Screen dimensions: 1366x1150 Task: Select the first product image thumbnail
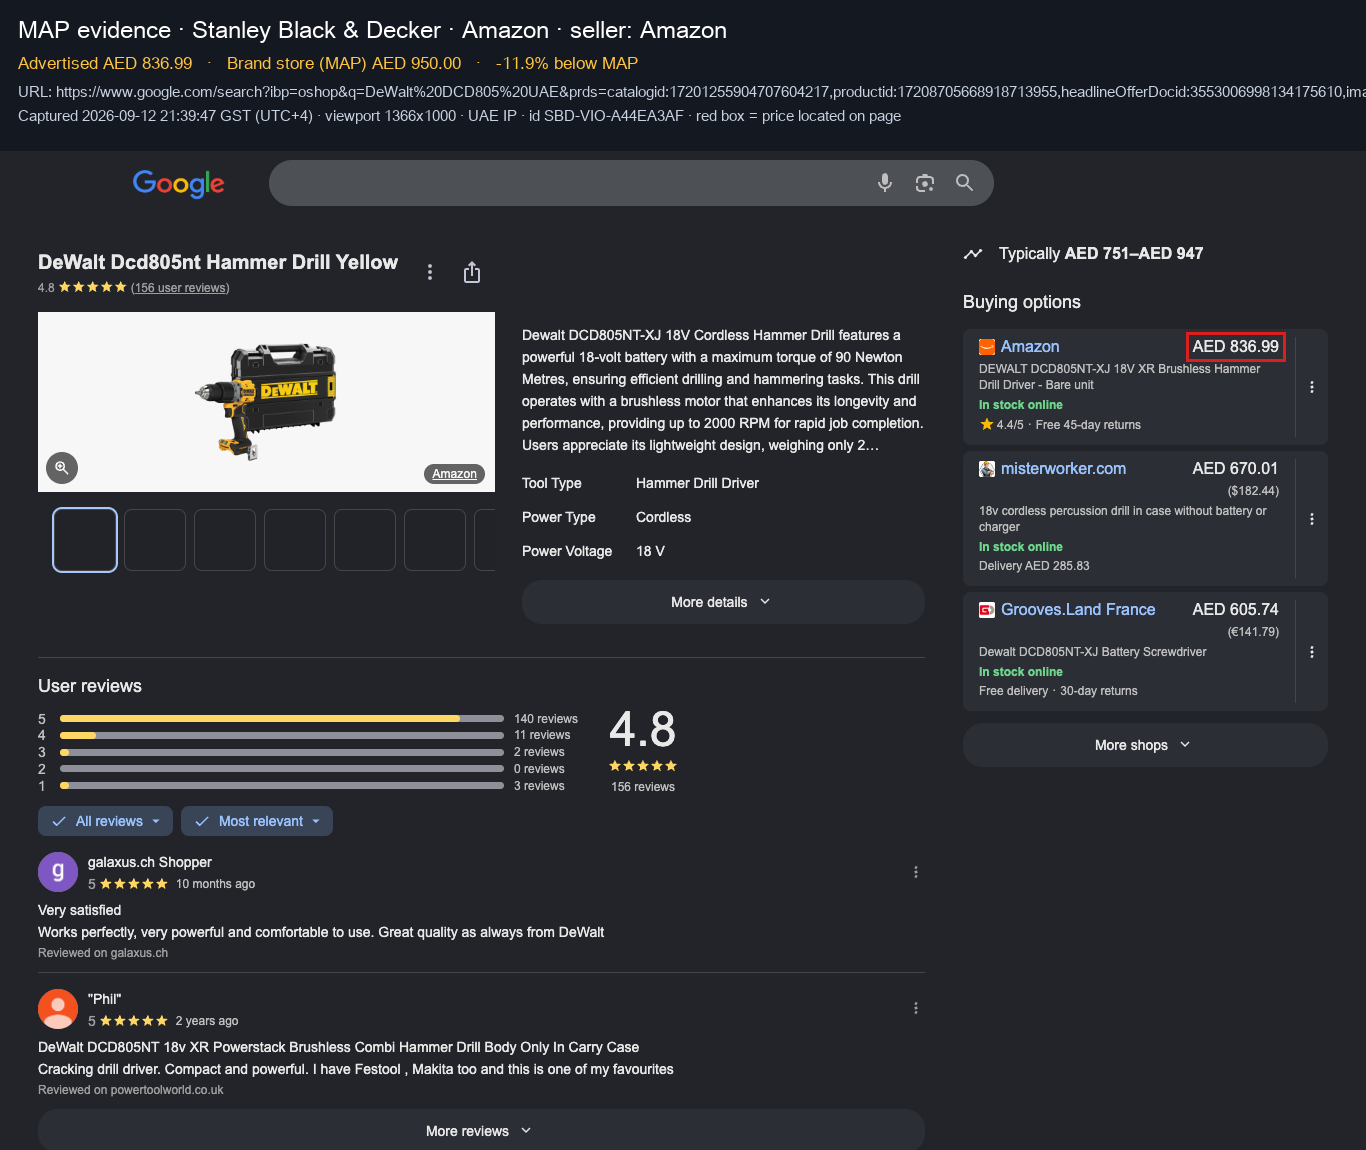tap(85, 540)
